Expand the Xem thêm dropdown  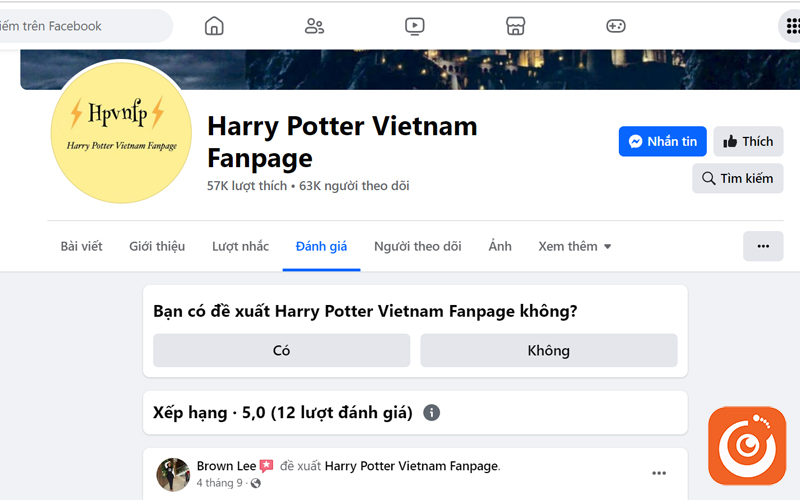pyautogui.click(x=574, y=246)
